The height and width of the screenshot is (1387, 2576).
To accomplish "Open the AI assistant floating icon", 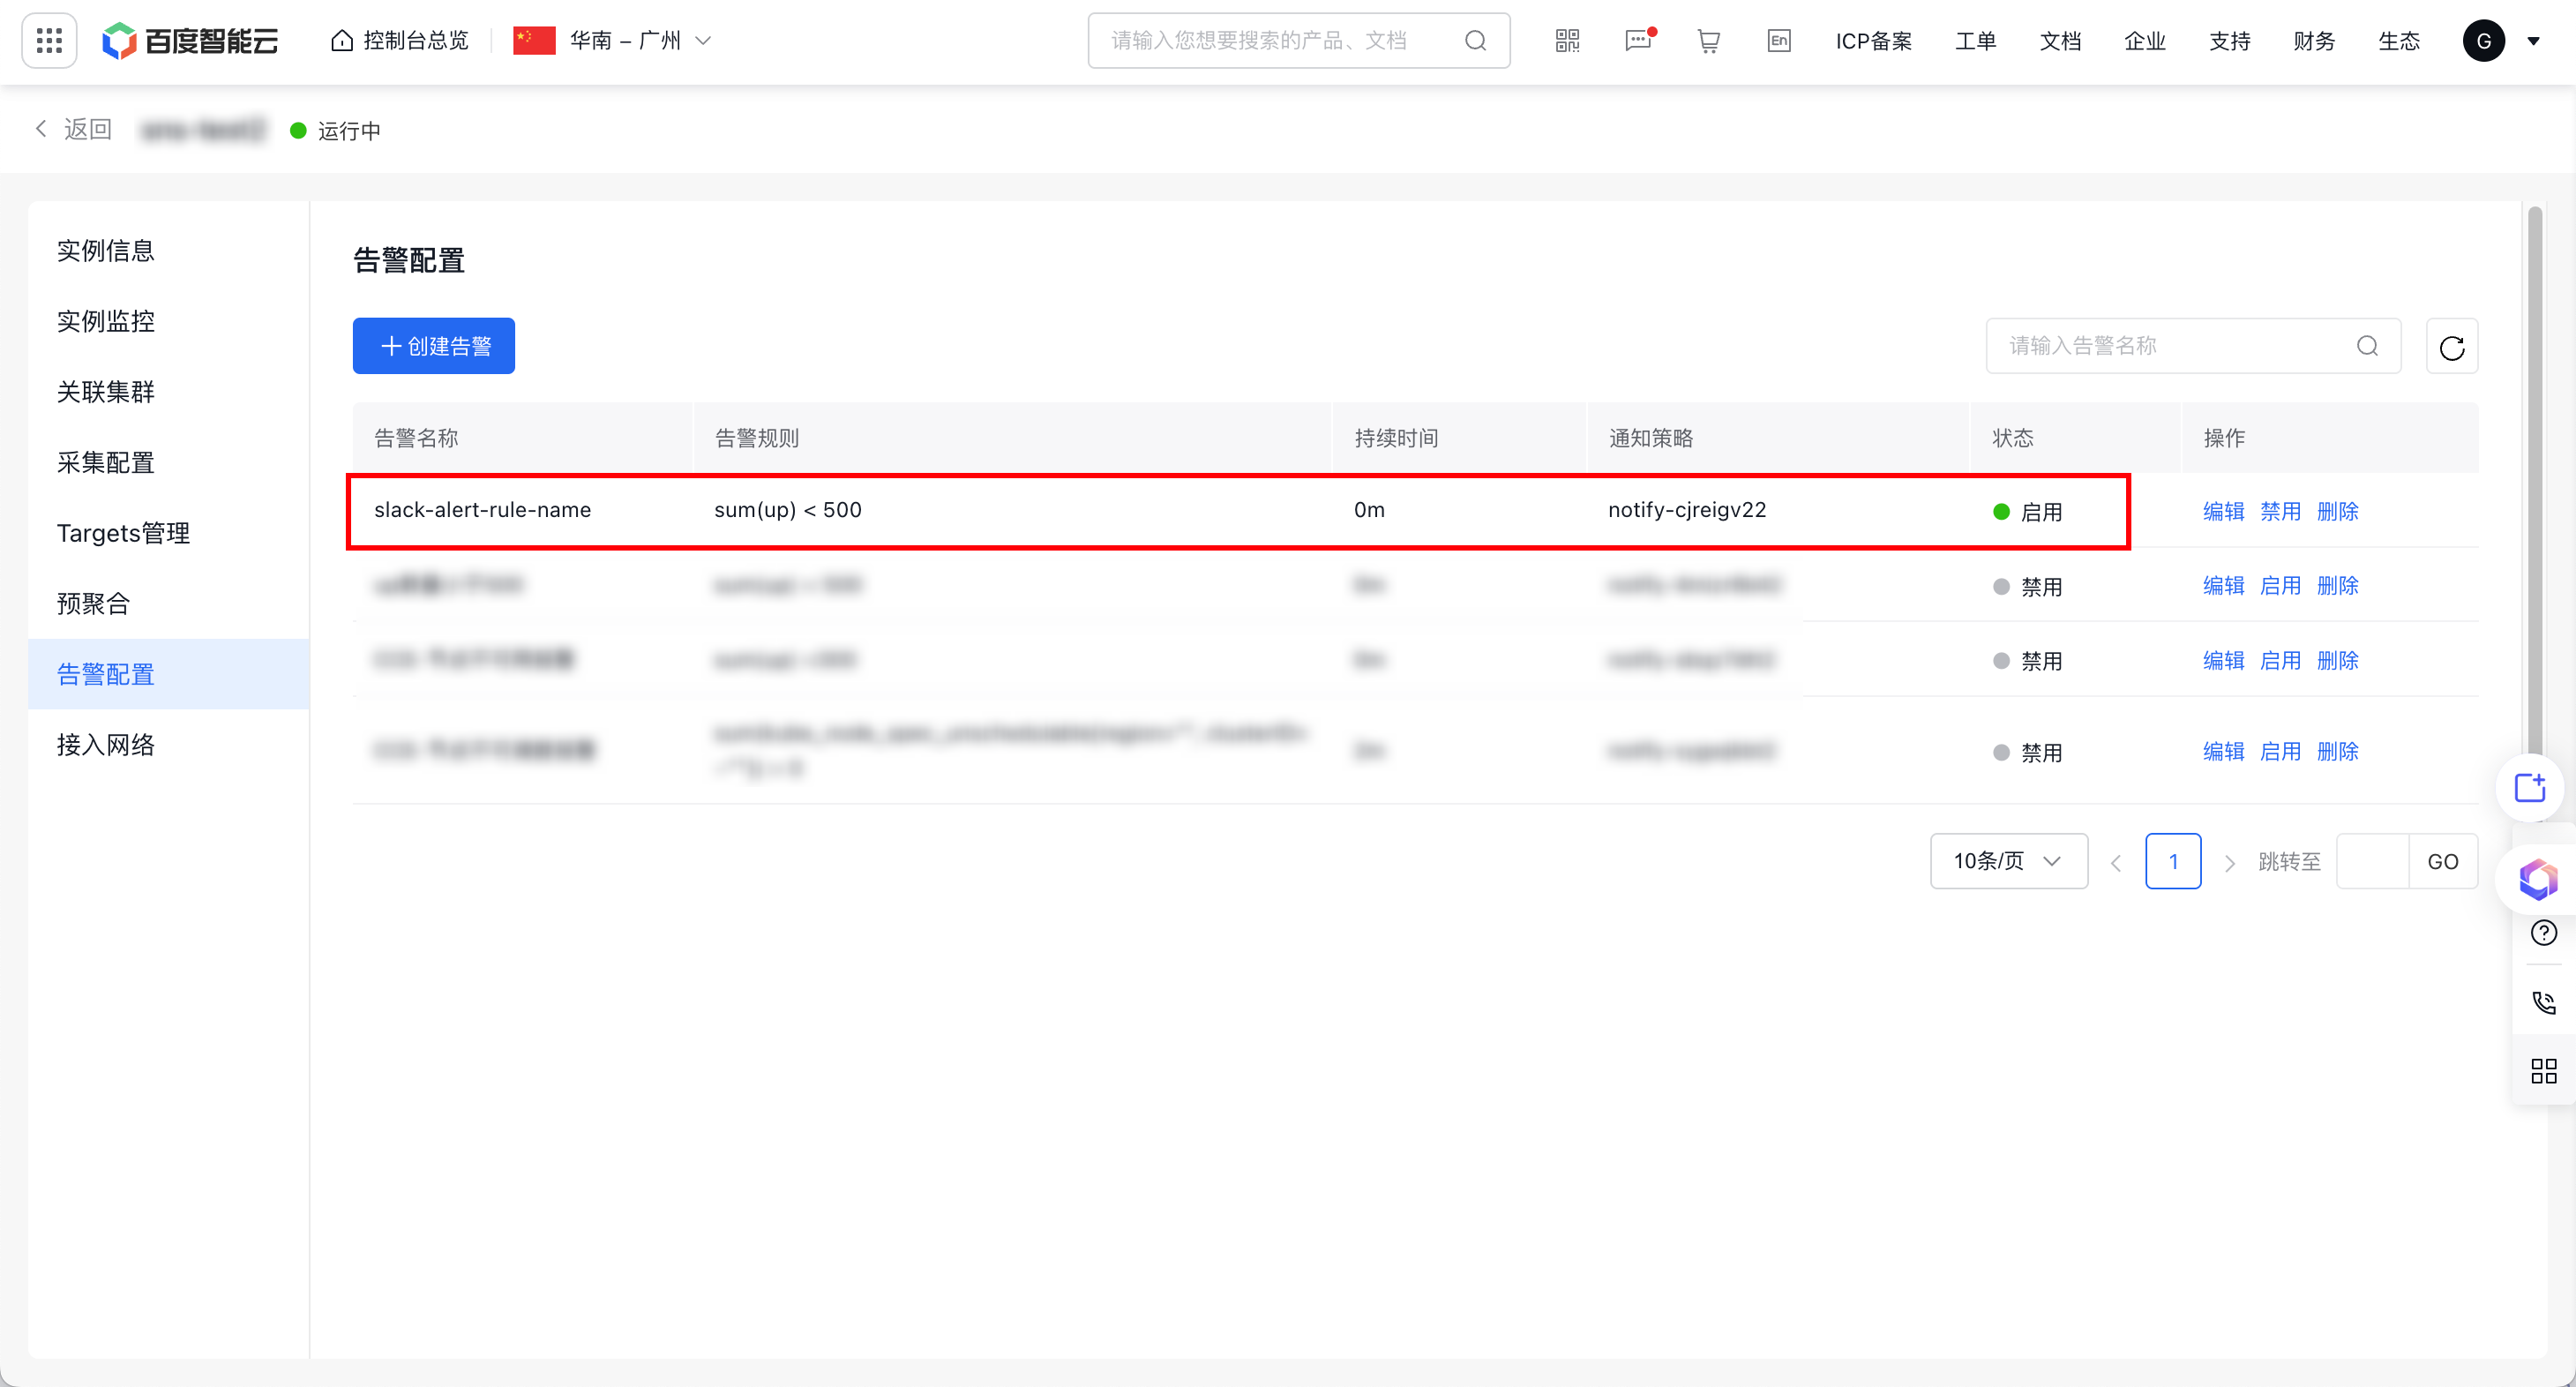I will coord(2538,879).
